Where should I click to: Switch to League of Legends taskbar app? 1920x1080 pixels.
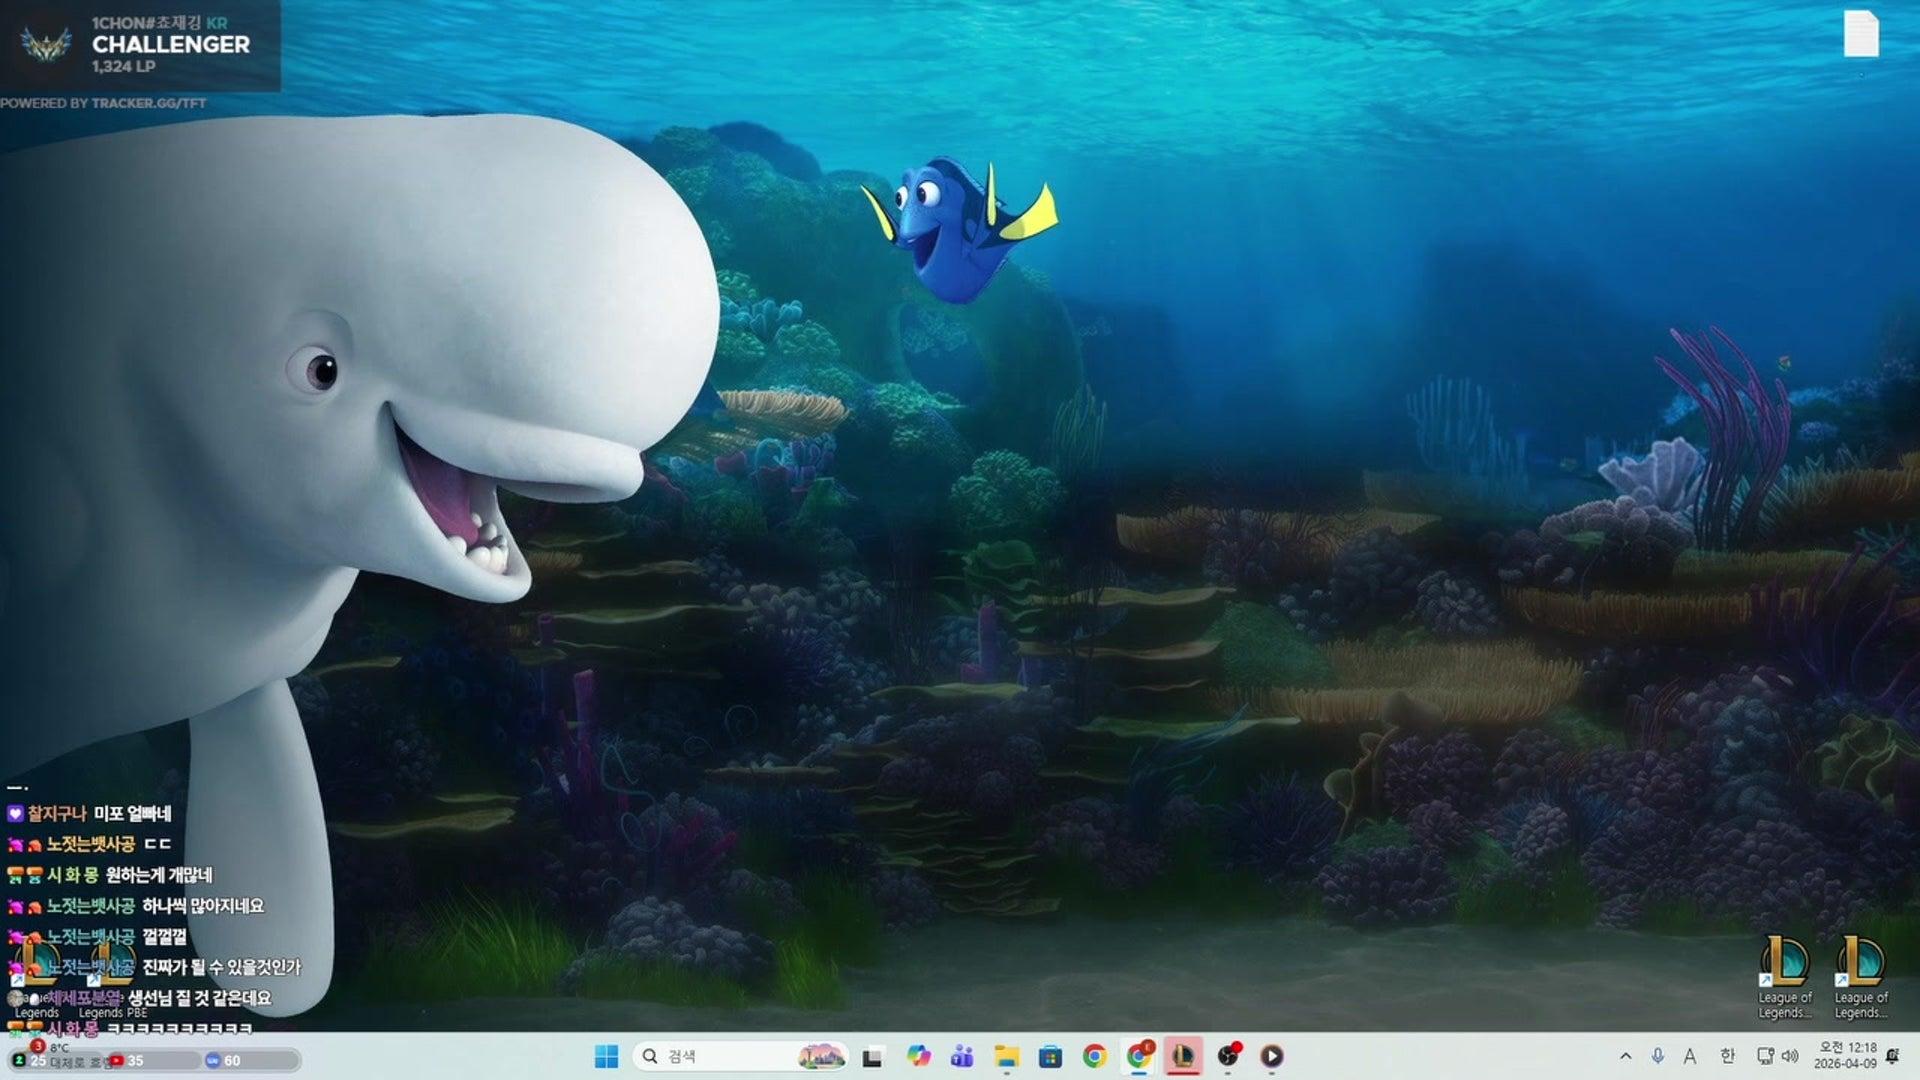pos(1183,1056)
